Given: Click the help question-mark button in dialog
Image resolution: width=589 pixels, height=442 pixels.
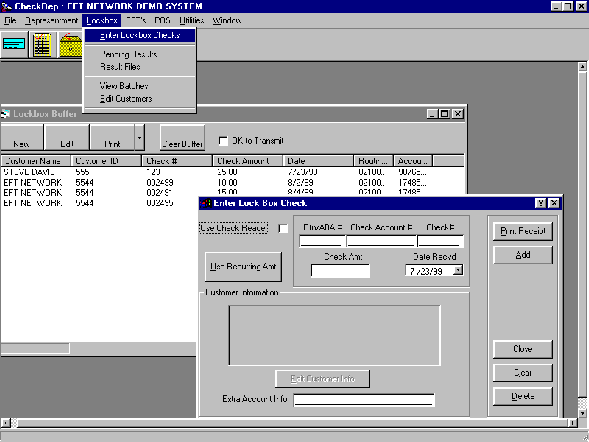Looking at the screenshot, I should click(x=540, y=203).
